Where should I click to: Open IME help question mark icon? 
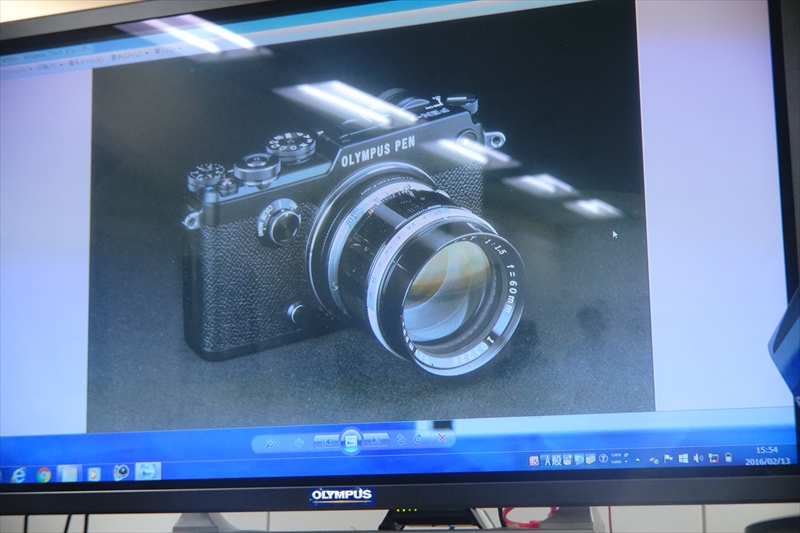[604, 459]
